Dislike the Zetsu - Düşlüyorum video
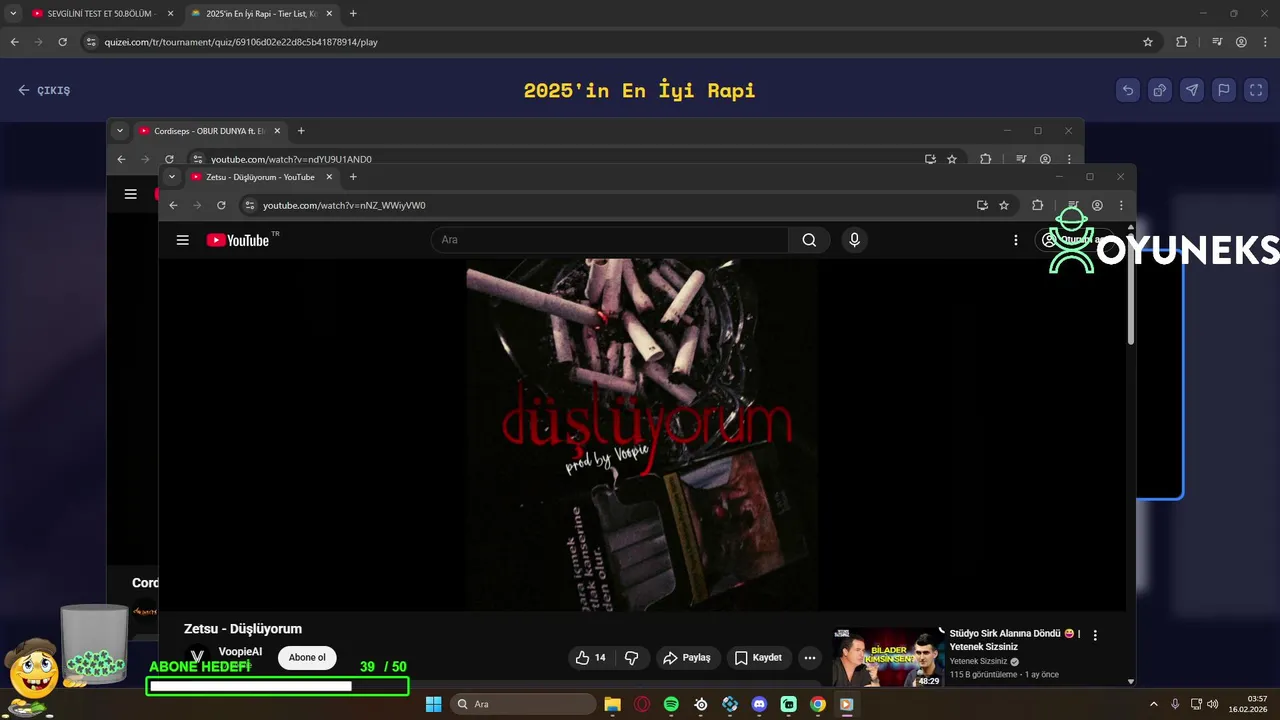This screenshot has width=1280, height=720. [632, 657]
